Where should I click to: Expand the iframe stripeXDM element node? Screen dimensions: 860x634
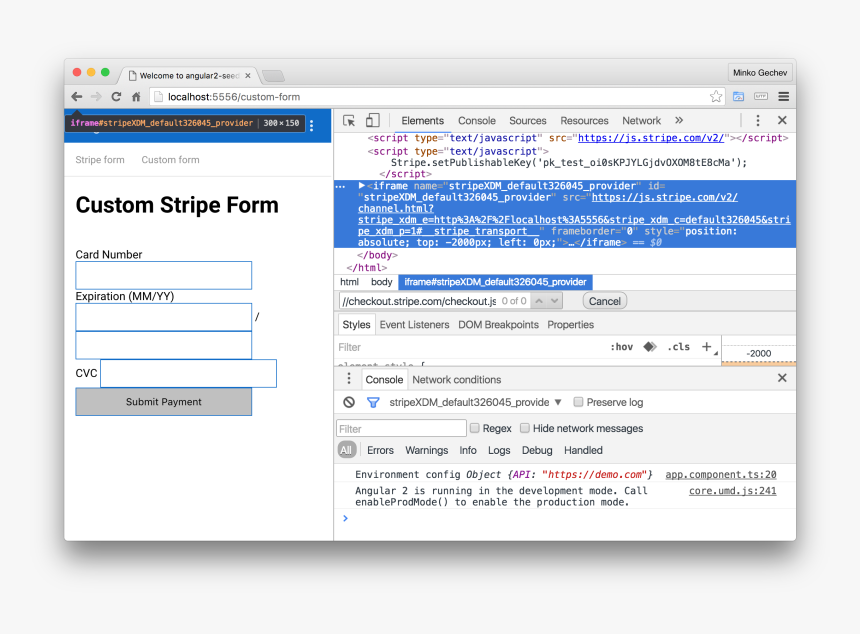pos(361,185)
